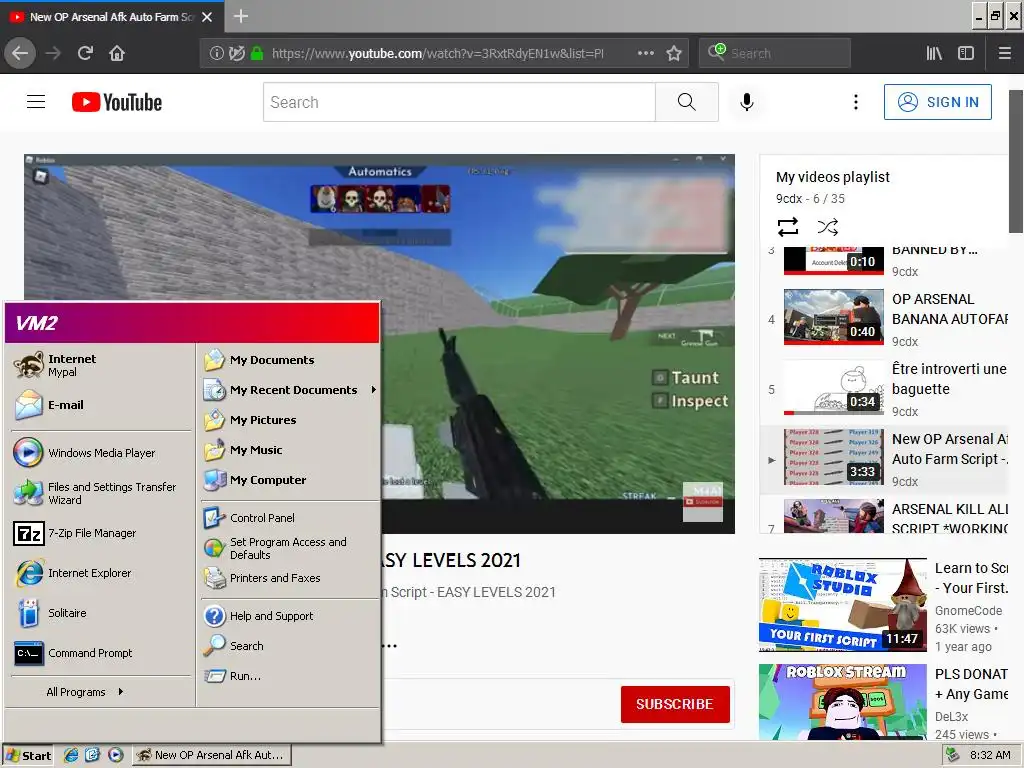Open page actions three-dot menu in address bar

pyautogui.click(x=645, y=53)
